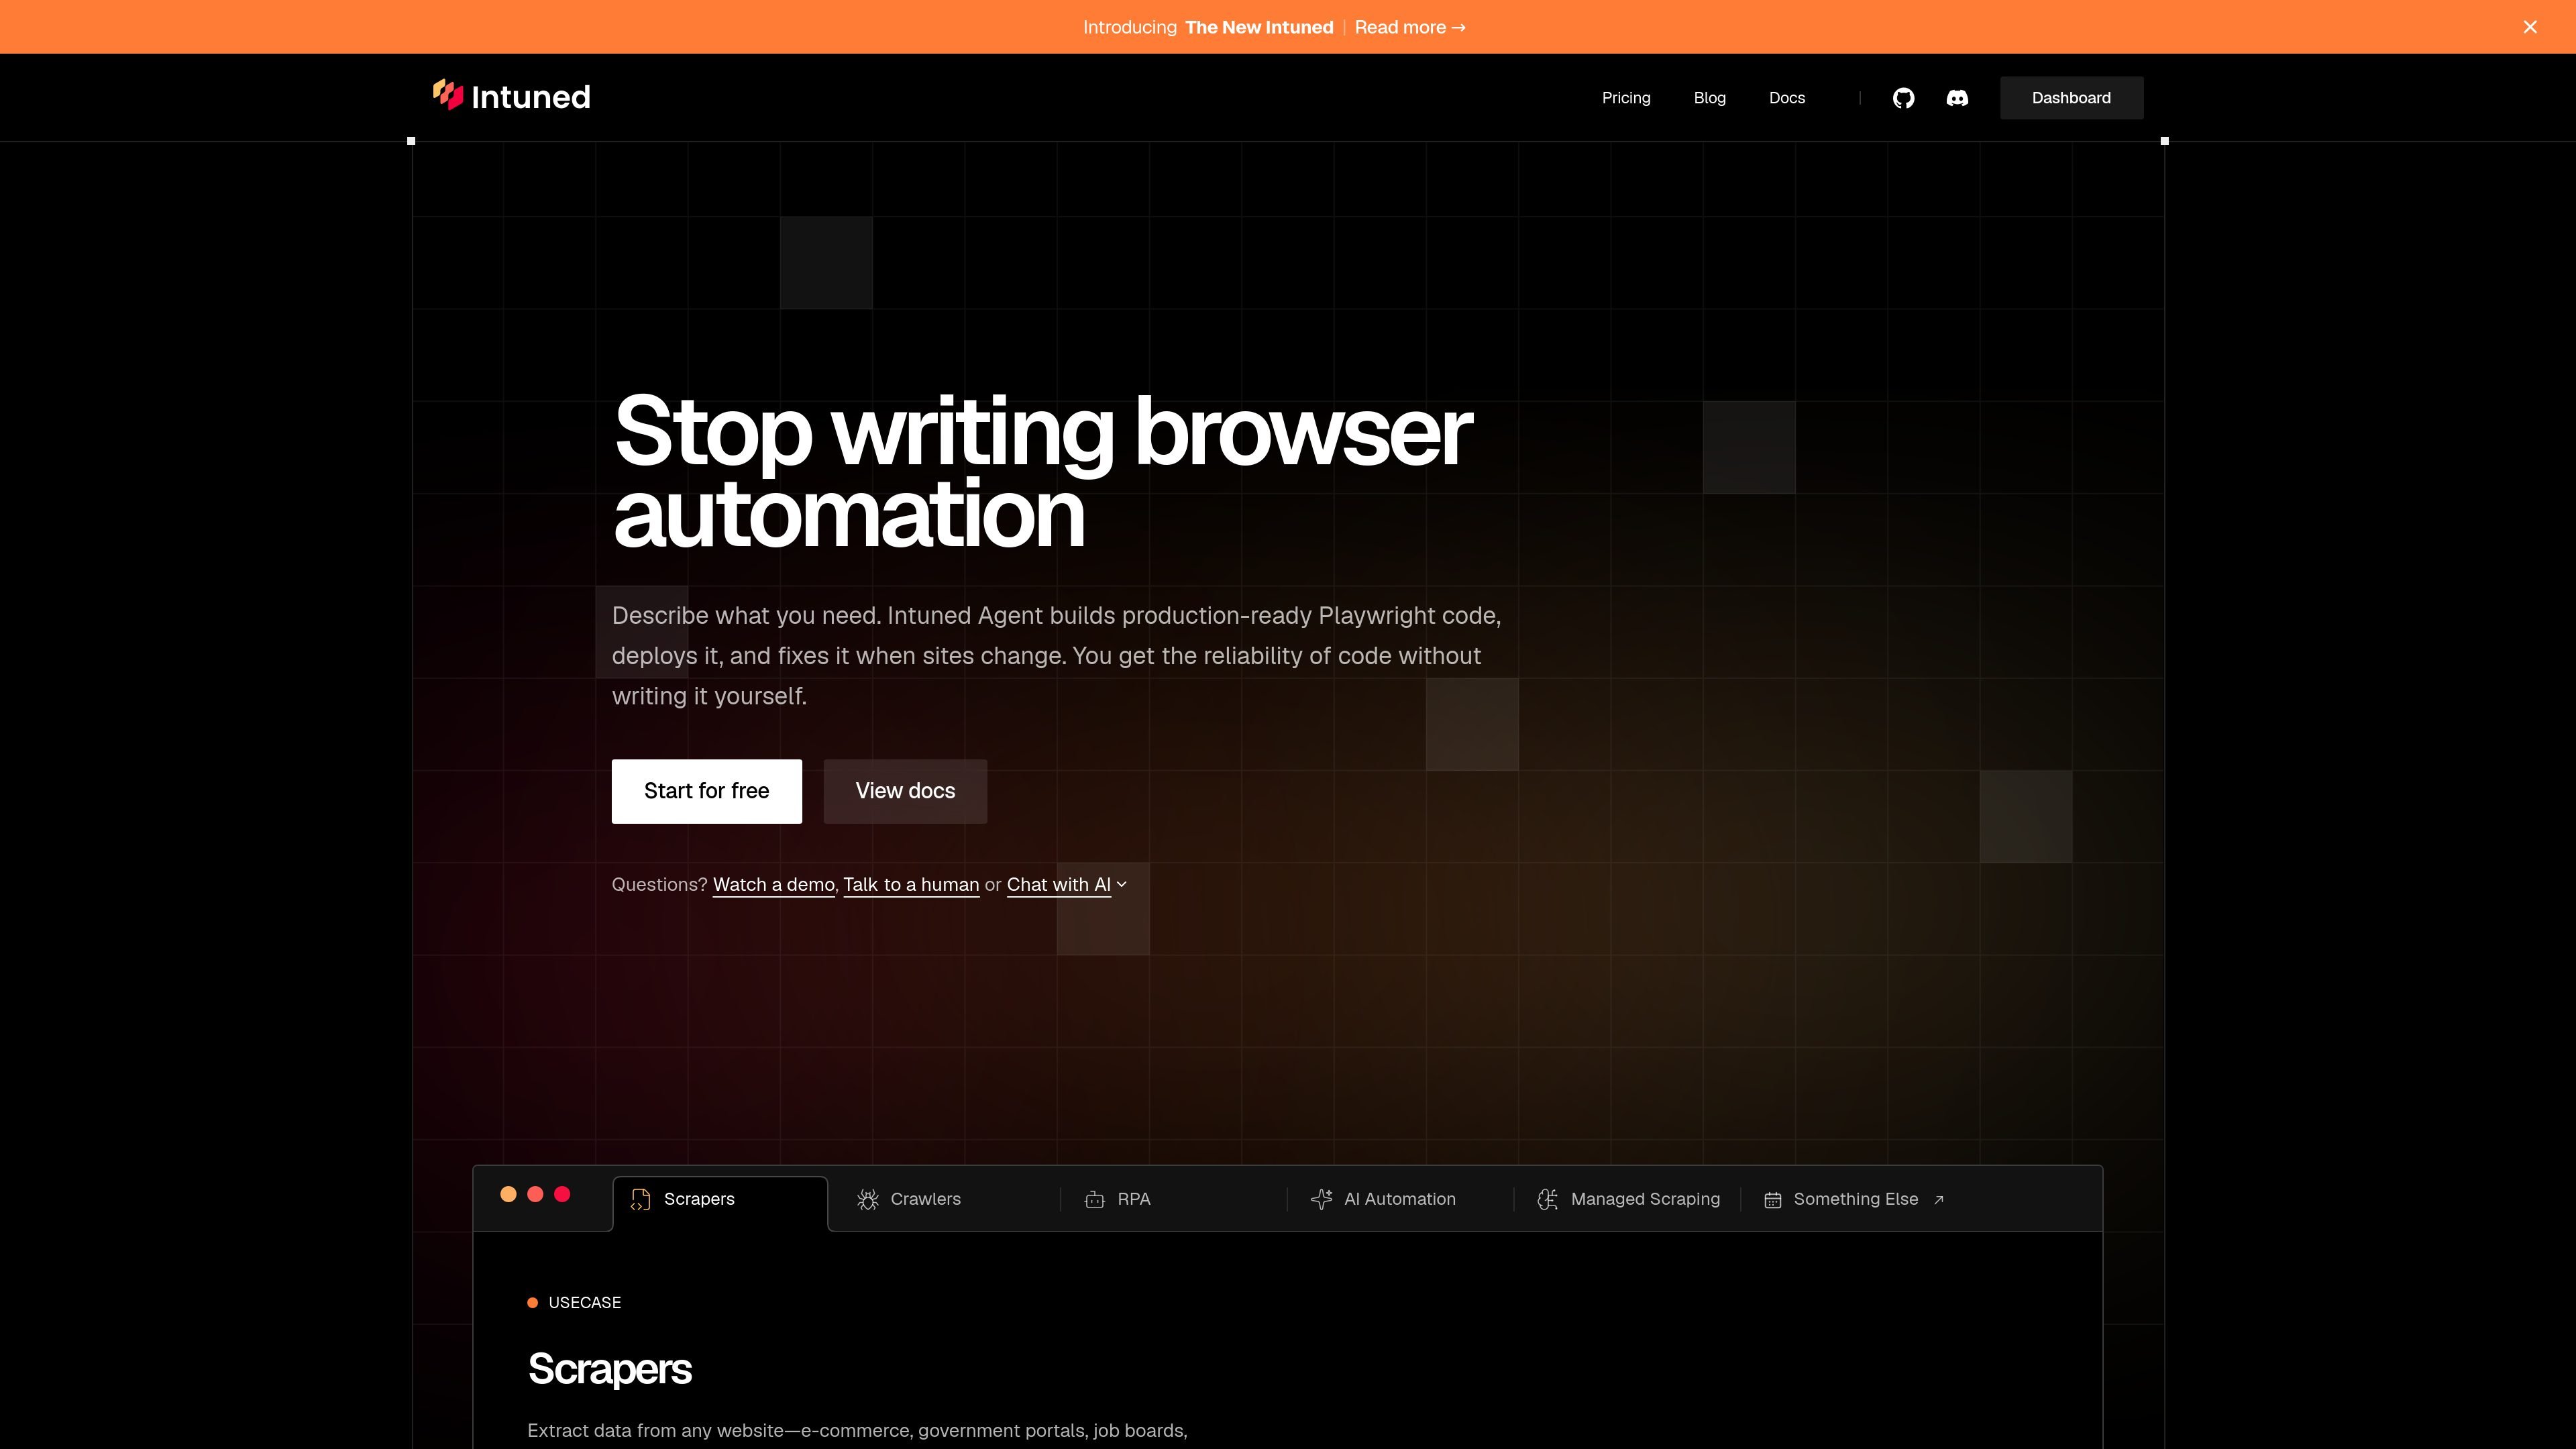Click the Intuned logo
The height and width of the screenshot is (1449, 2576).
[x=511, y=96]
